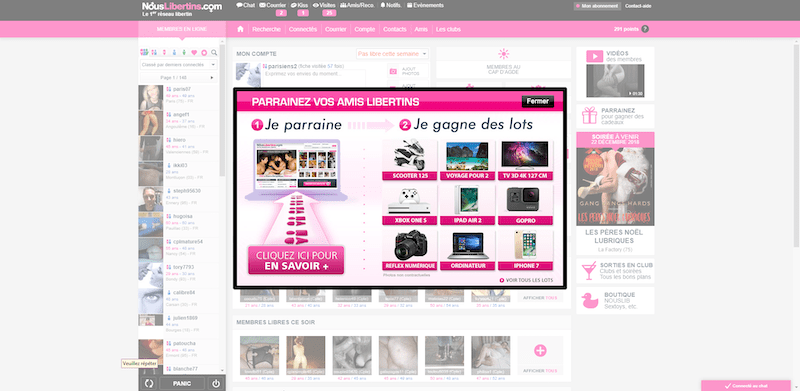Filter online members by pink heart icon
The image size is (800, 391).
pos(194,53)
